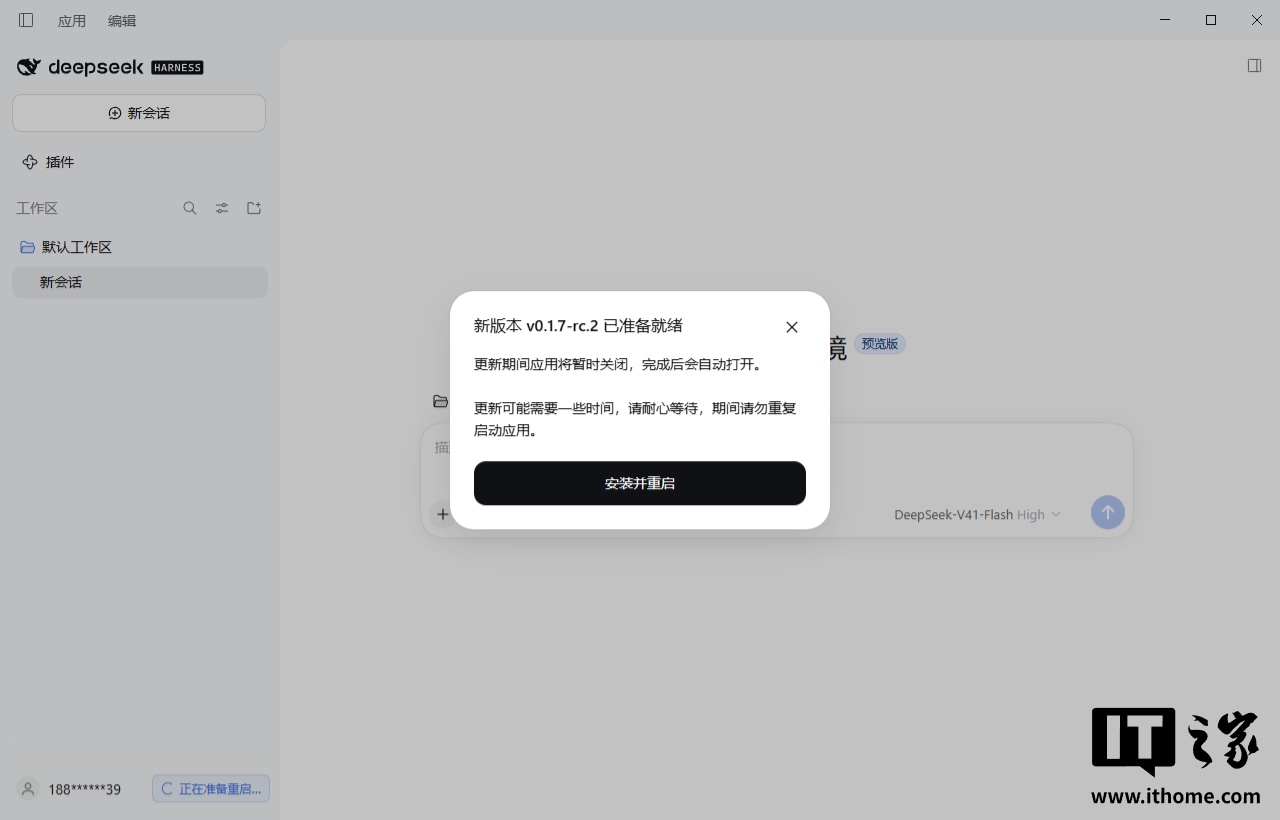Start a new chat with 新会话 button
1280x820 pixels.
pyautogui.click(x=139, y=113)
